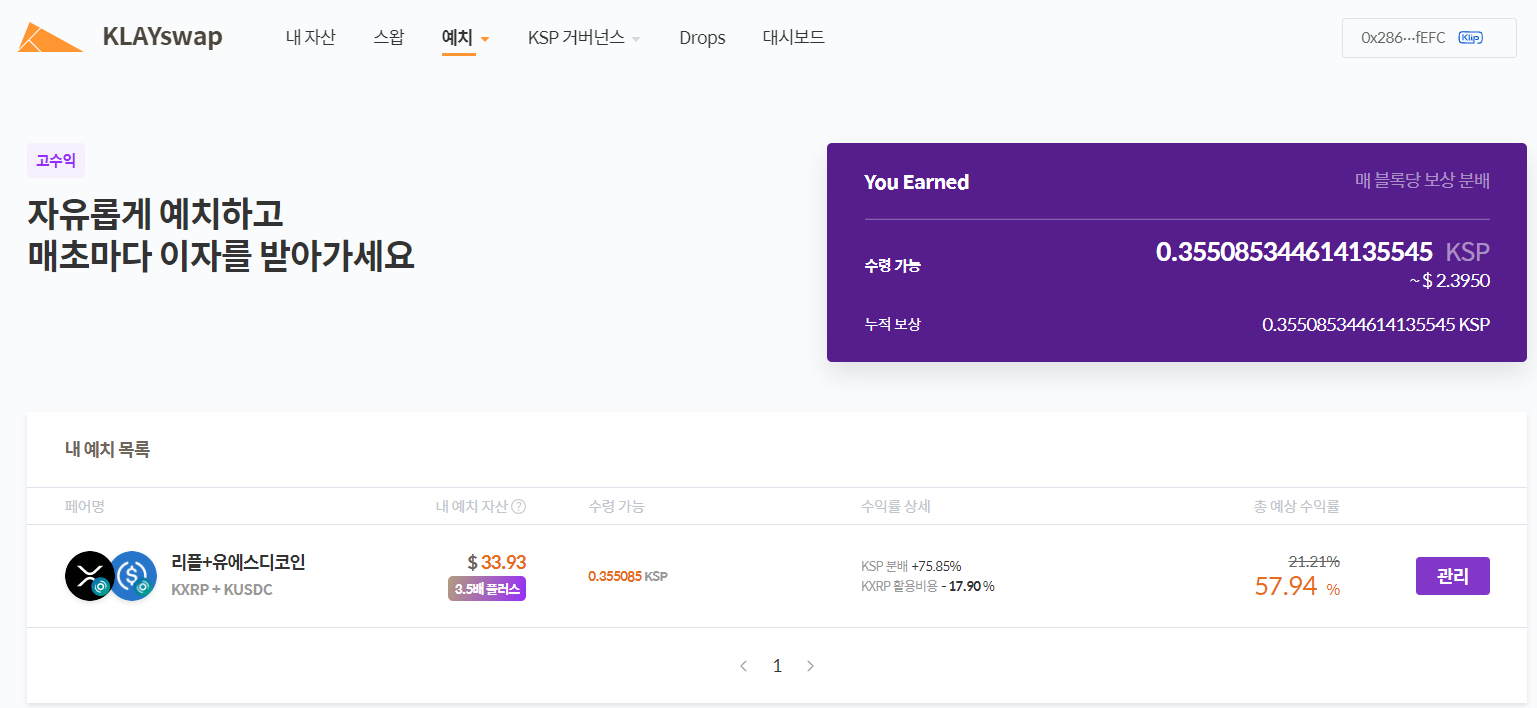Click the ~ $ 2.3950 value
Viewport: 1537px width, 708px height.
pos(1450,281)
